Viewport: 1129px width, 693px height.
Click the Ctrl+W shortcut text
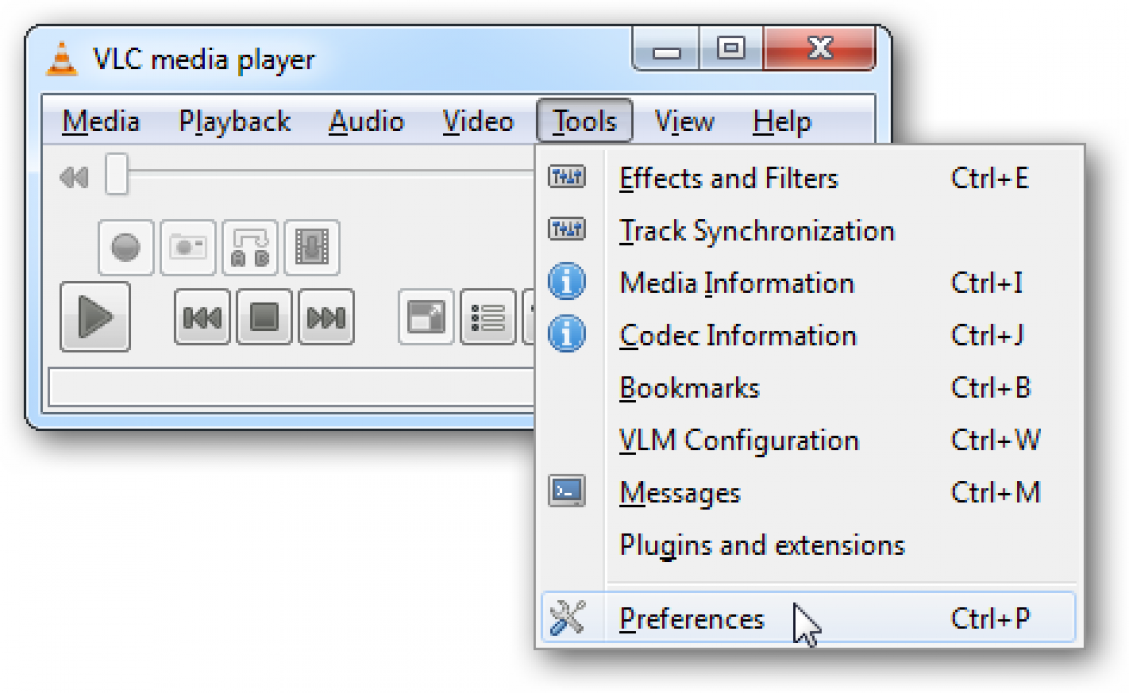point(995,440)
